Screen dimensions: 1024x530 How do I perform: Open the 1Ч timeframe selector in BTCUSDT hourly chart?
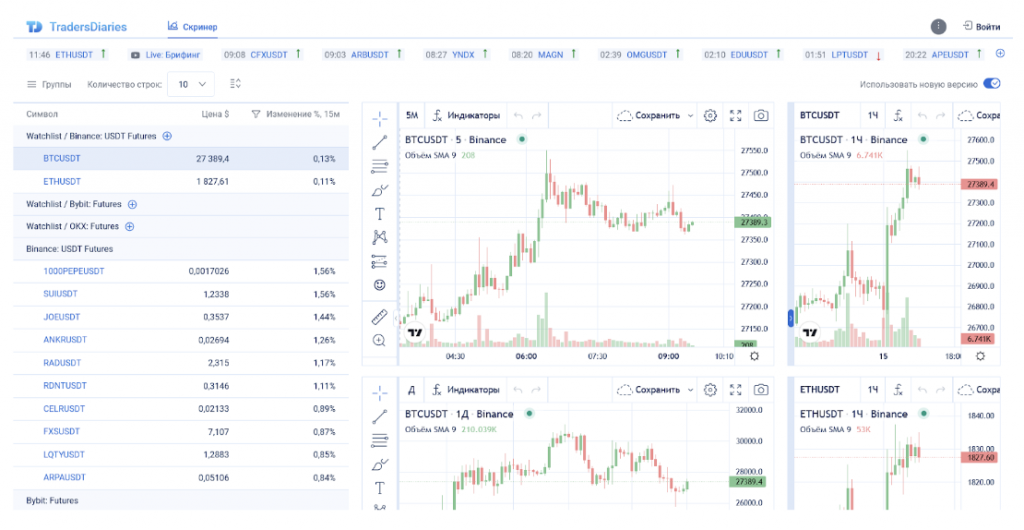tap(872, 116)
